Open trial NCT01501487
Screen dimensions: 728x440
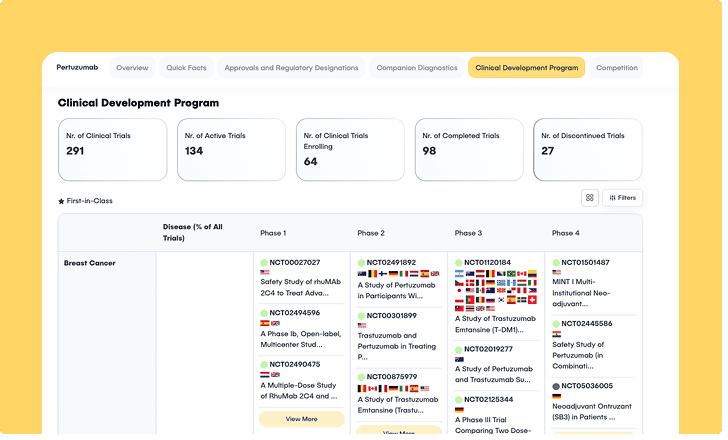tap(585, 263)
